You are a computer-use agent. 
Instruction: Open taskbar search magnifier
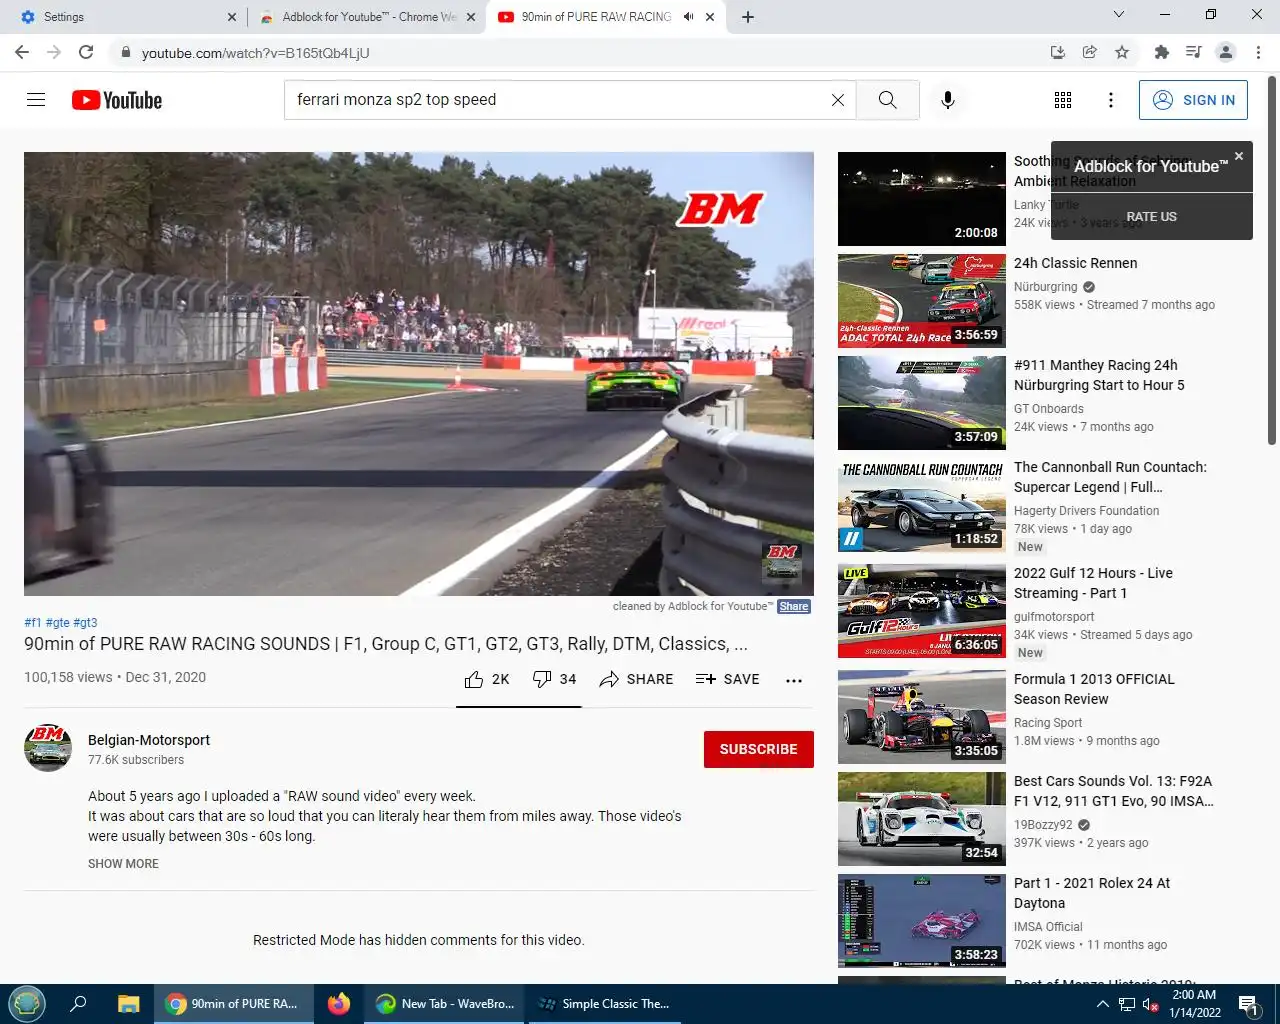(x=78, y=1003)
